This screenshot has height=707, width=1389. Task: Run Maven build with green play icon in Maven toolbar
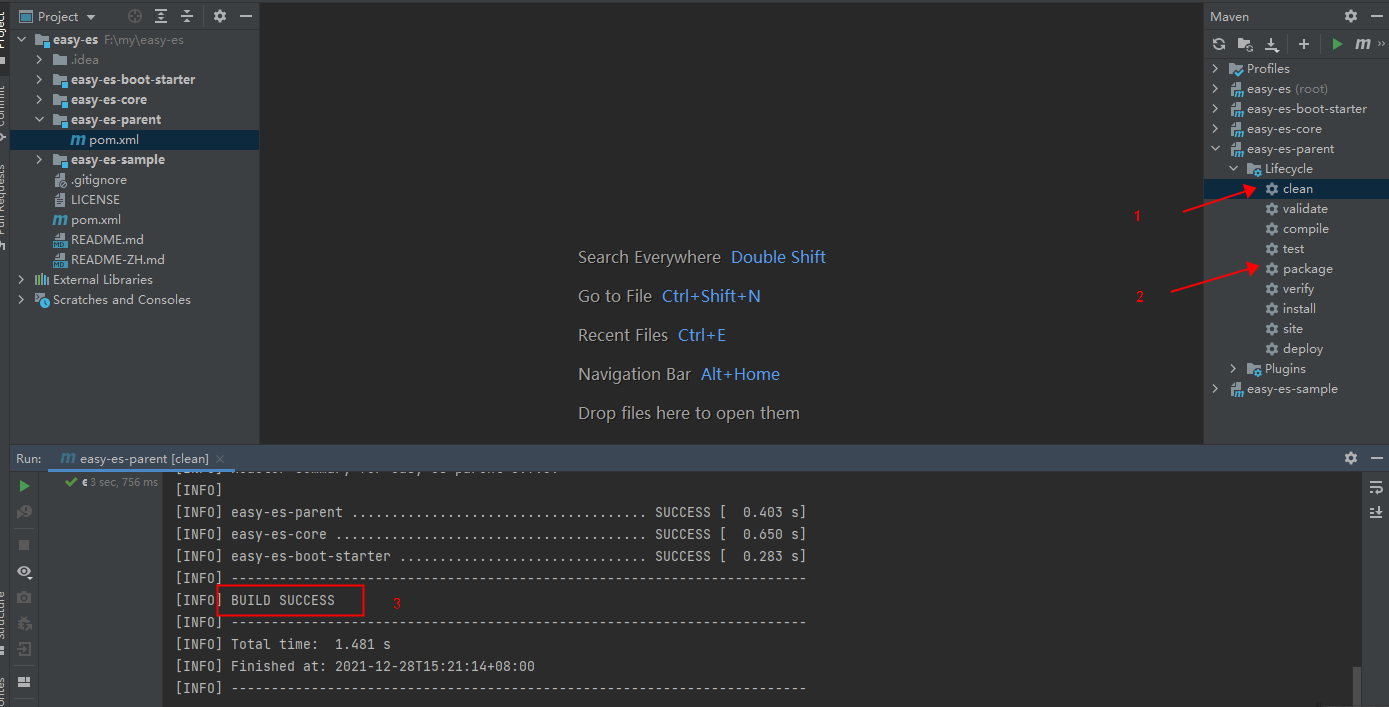tap(1337, 44)
